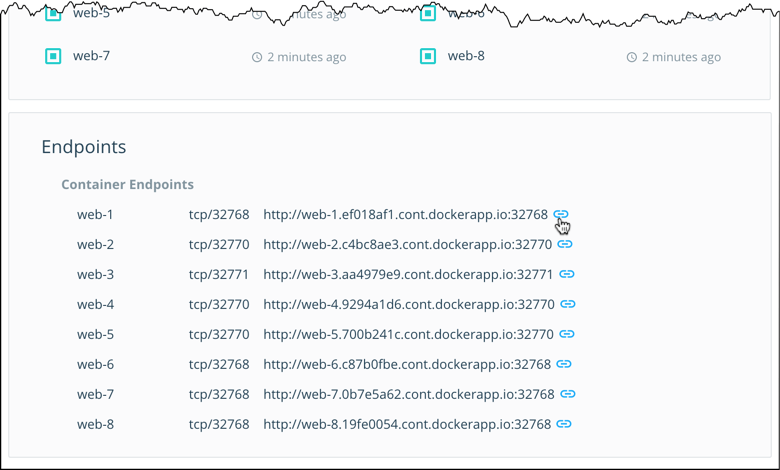This screenshot has width=780, height=470.
Task: Click the tcp/32771 port for web-3
Action: 218,274
